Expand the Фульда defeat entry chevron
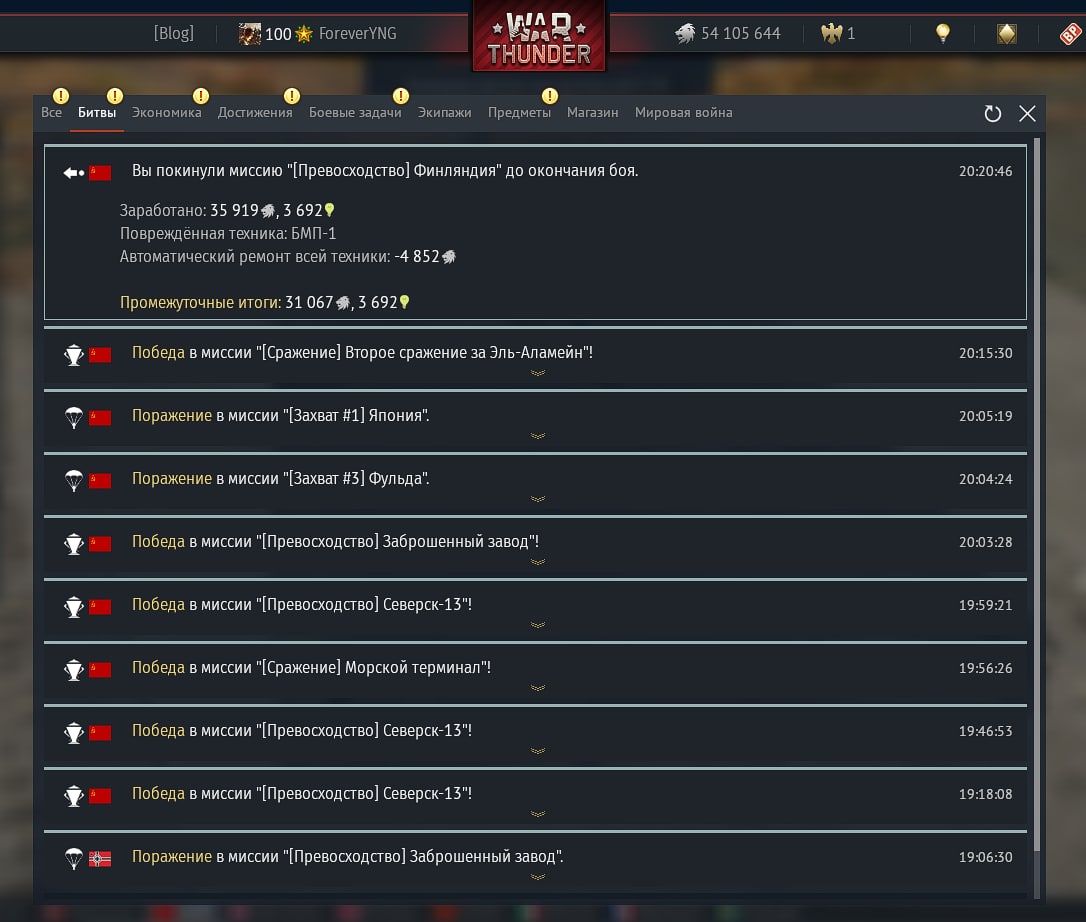Image resolution: width=1086 pixels, height=922 pixels. 537,499
